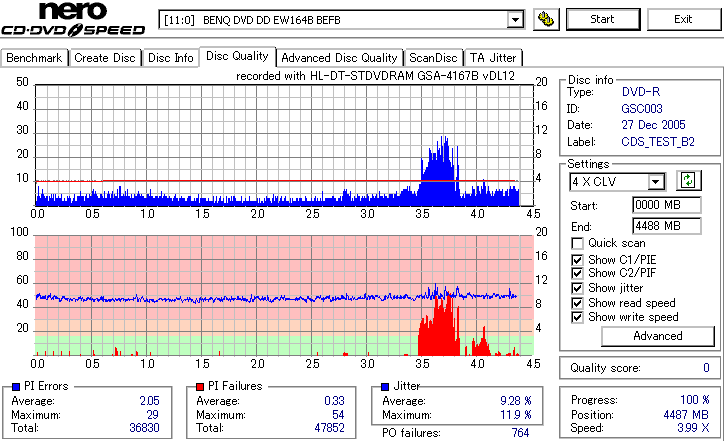Viewport: 724px width, 441px height.
Task: Toggle the Show C1/PIE checkbox
Action: (577, 260)
